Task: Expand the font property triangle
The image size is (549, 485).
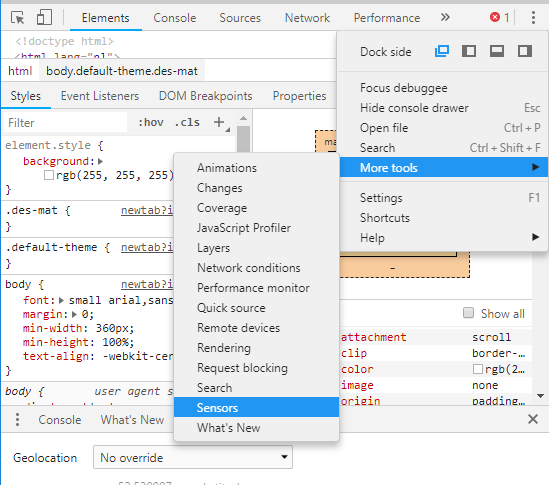Action: pos(61,300)
